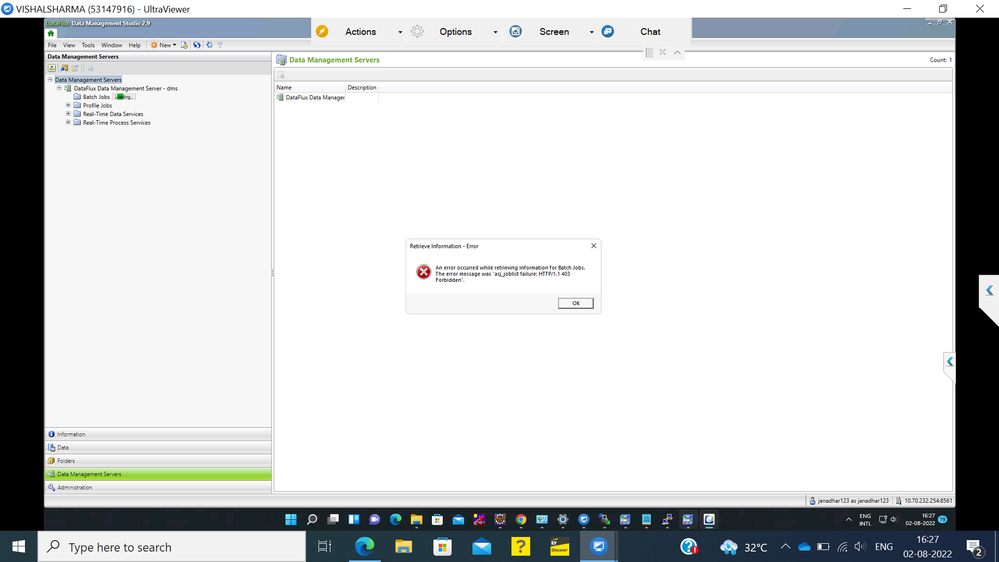
Task: Open Microsoft Edge on local taskbar
Action: pyautogui.click(x=364, y=547)
